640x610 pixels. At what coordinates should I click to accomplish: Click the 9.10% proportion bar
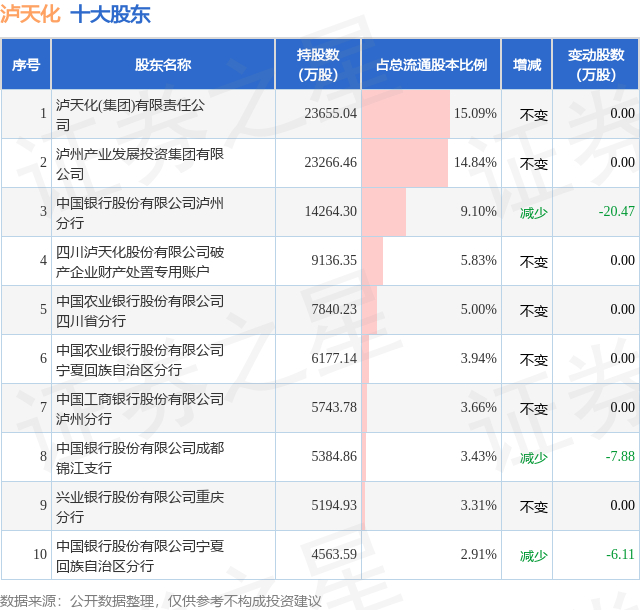point(384,211)
